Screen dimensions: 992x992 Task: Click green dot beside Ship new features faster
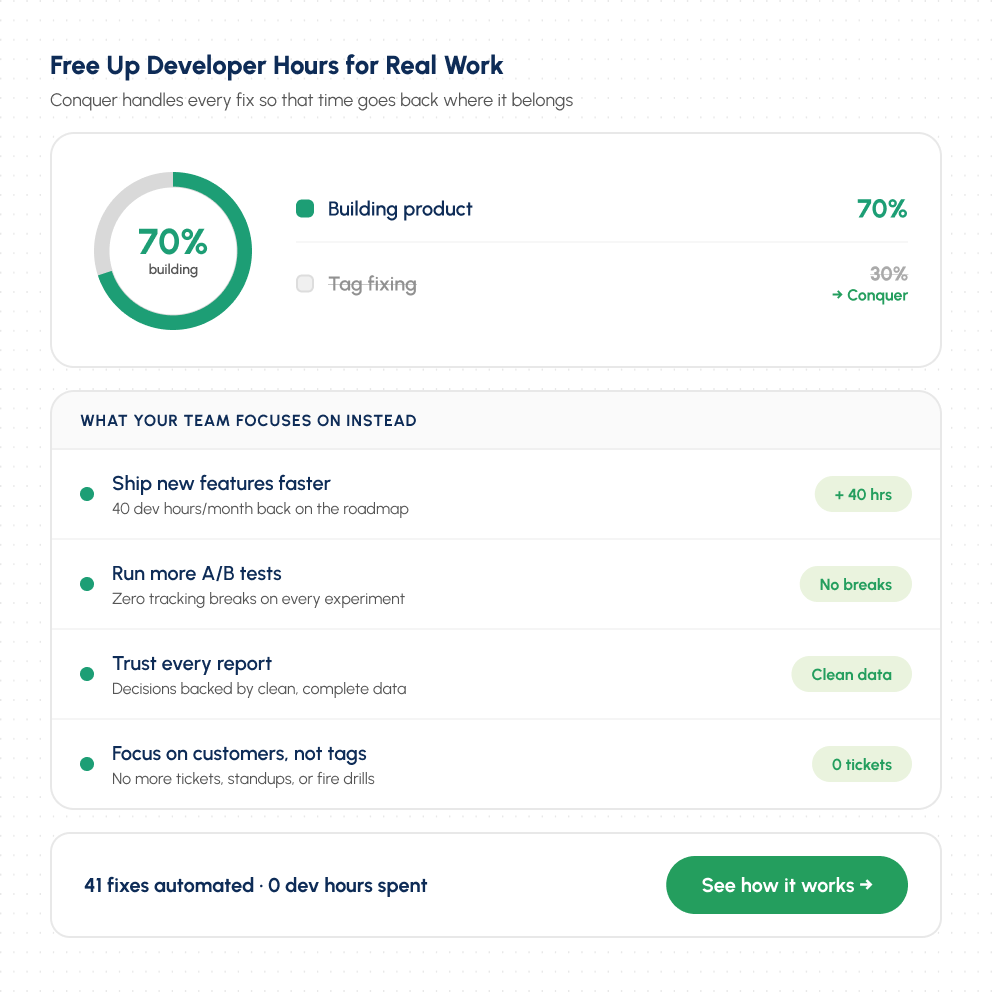87,494
